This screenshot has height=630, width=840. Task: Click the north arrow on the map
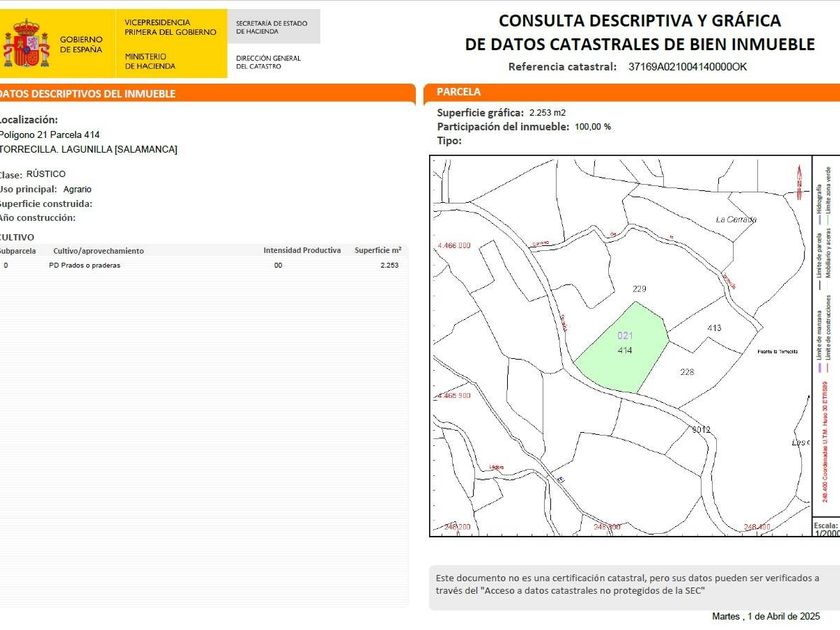click(799, 182)
